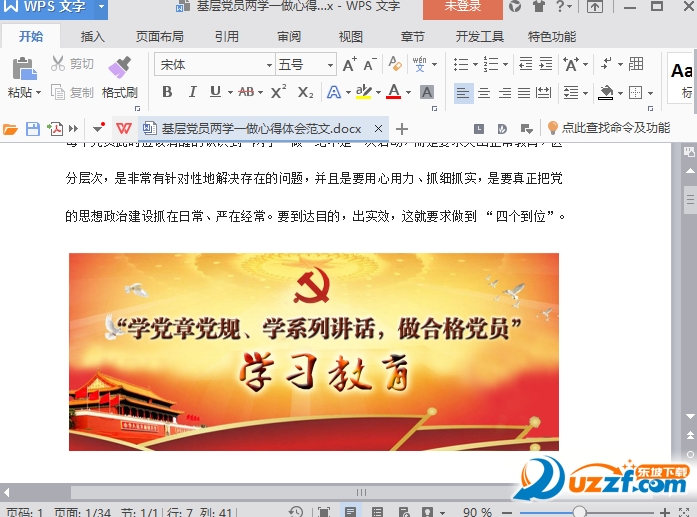
Task: Switch to the 插入 tab
Action: tap(92, 36)
